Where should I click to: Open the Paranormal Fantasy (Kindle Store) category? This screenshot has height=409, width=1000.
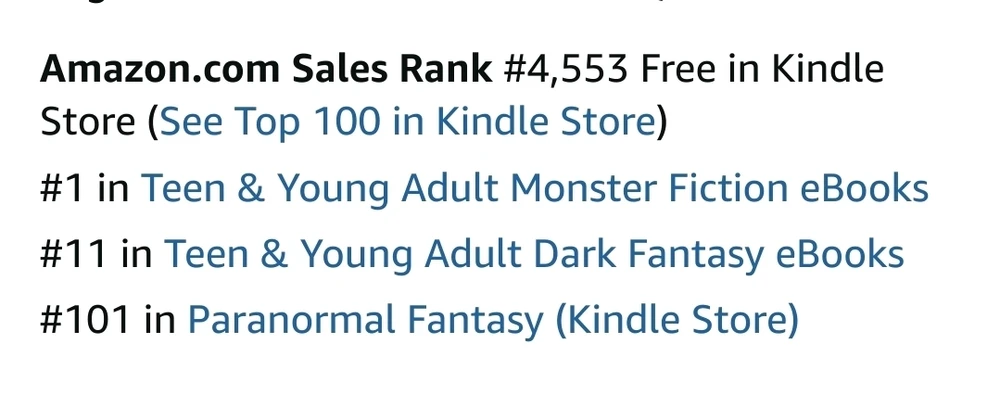click(493, 321)
